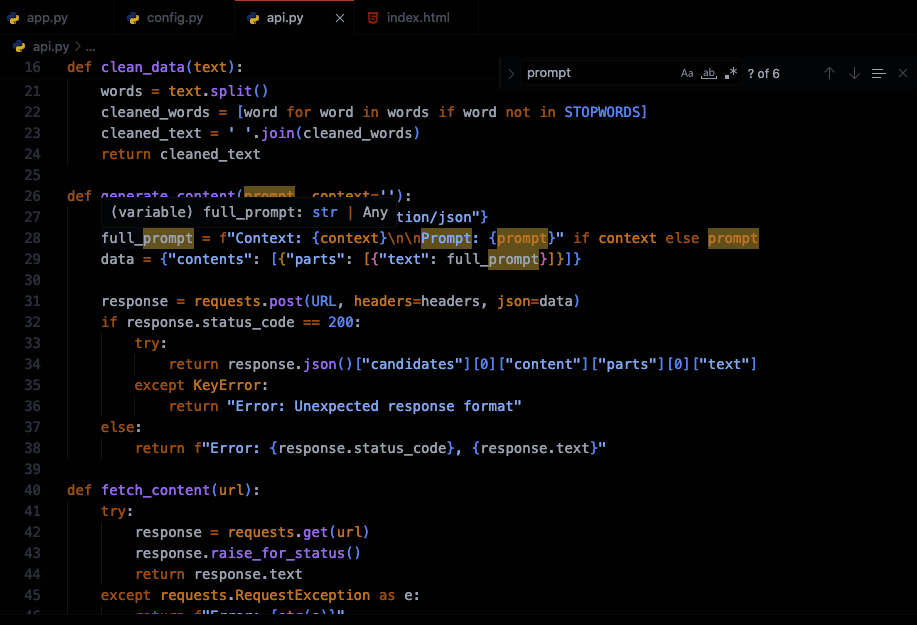Toggle Match Whole Word option
This screenshot has height=625, width=917.
click(709, 73)
